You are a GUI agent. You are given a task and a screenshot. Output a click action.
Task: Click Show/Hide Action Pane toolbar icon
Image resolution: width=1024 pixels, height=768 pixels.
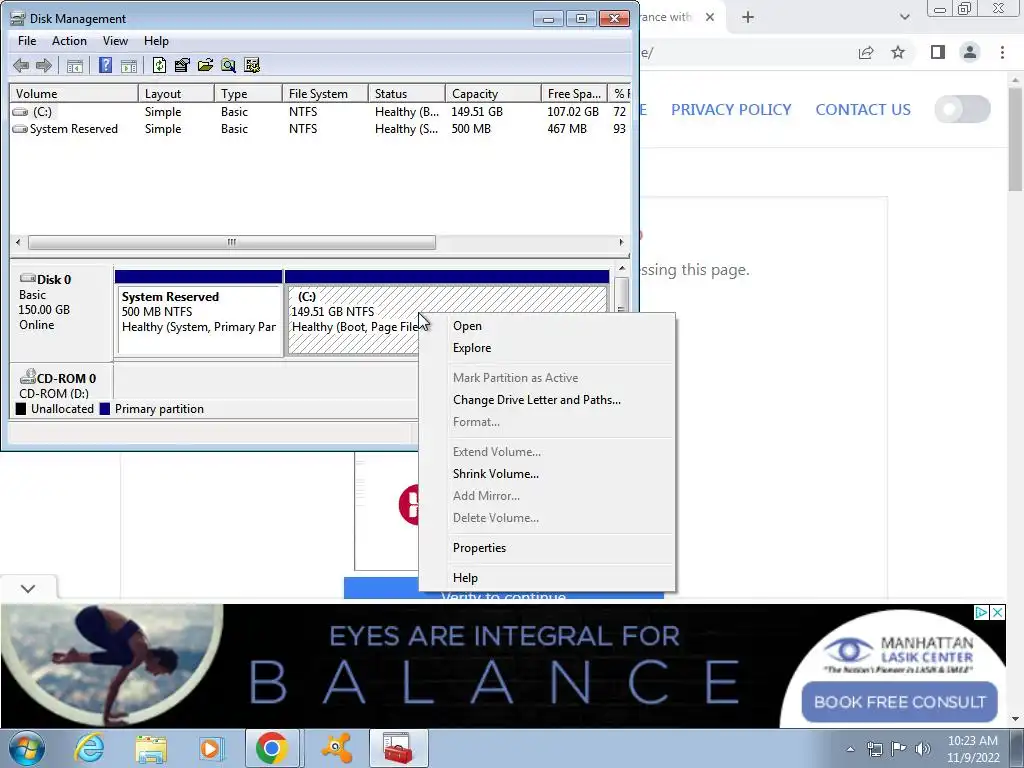pos(129,65)
